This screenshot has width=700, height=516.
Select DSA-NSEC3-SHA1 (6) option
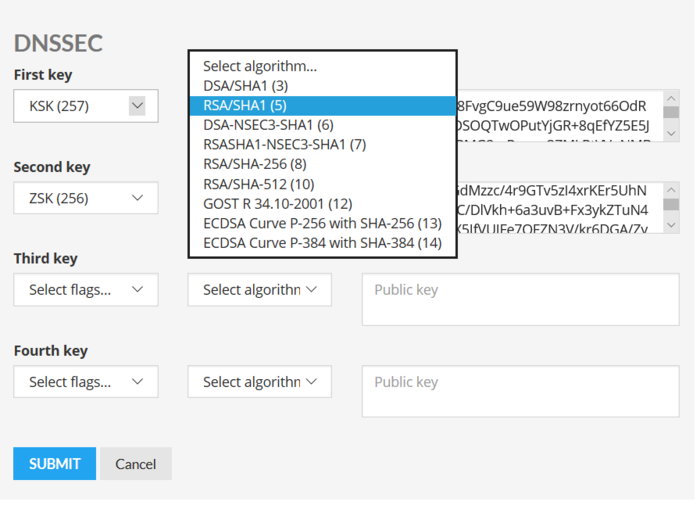[x=322, y=125]
